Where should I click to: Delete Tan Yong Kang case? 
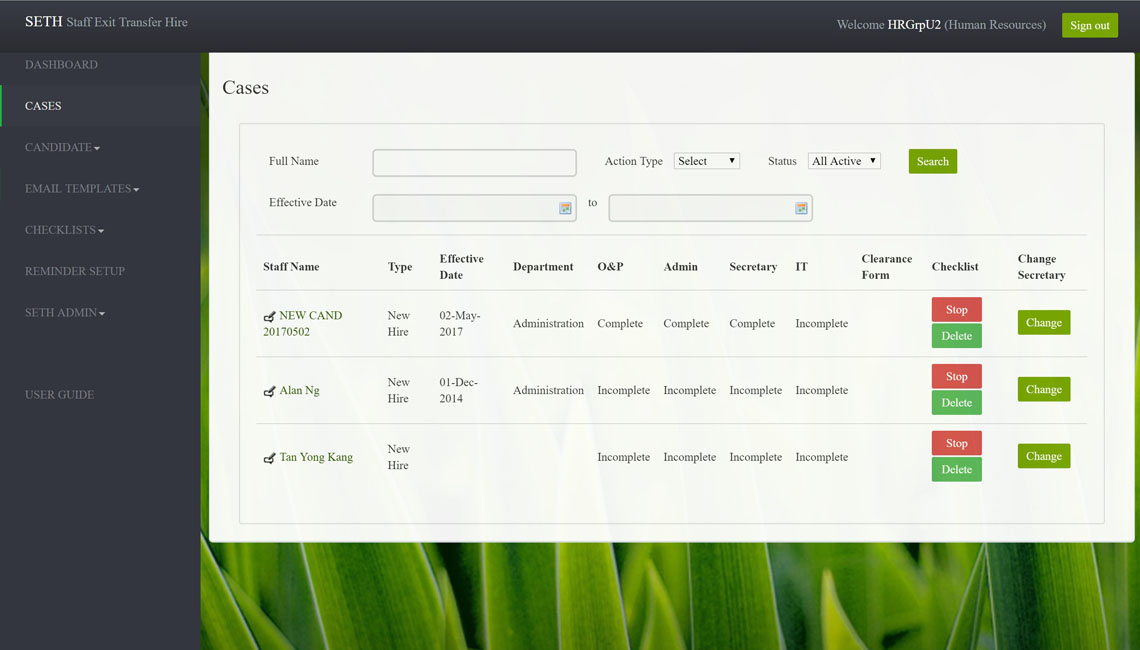pos(957,470)
